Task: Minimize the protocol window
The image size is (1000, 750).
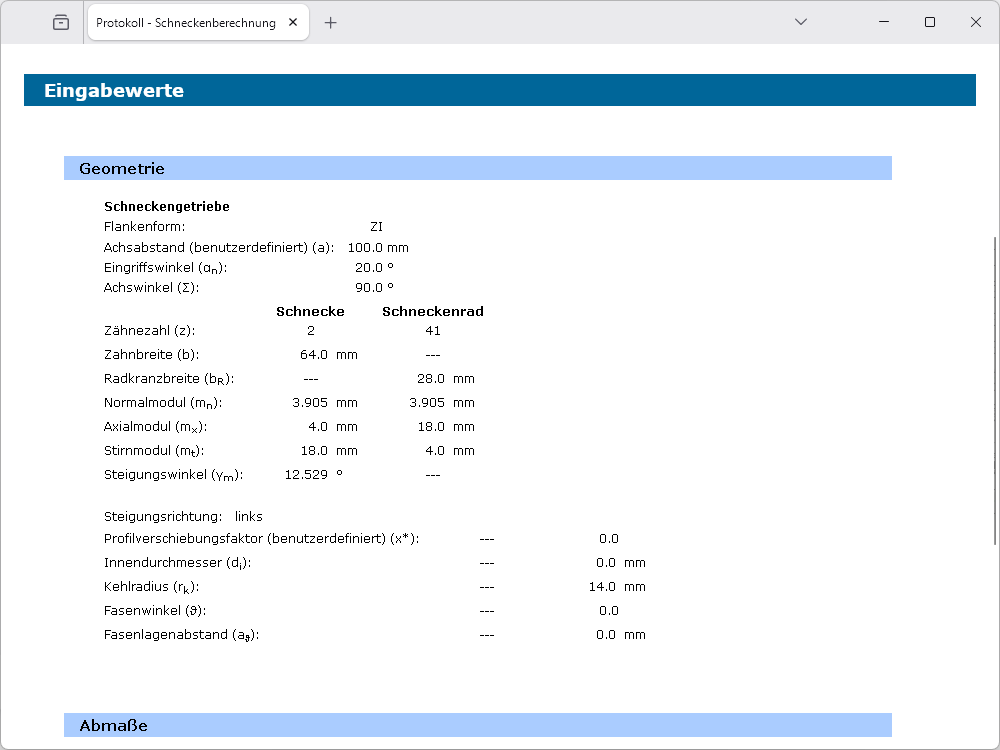Action: pos(883,22)
